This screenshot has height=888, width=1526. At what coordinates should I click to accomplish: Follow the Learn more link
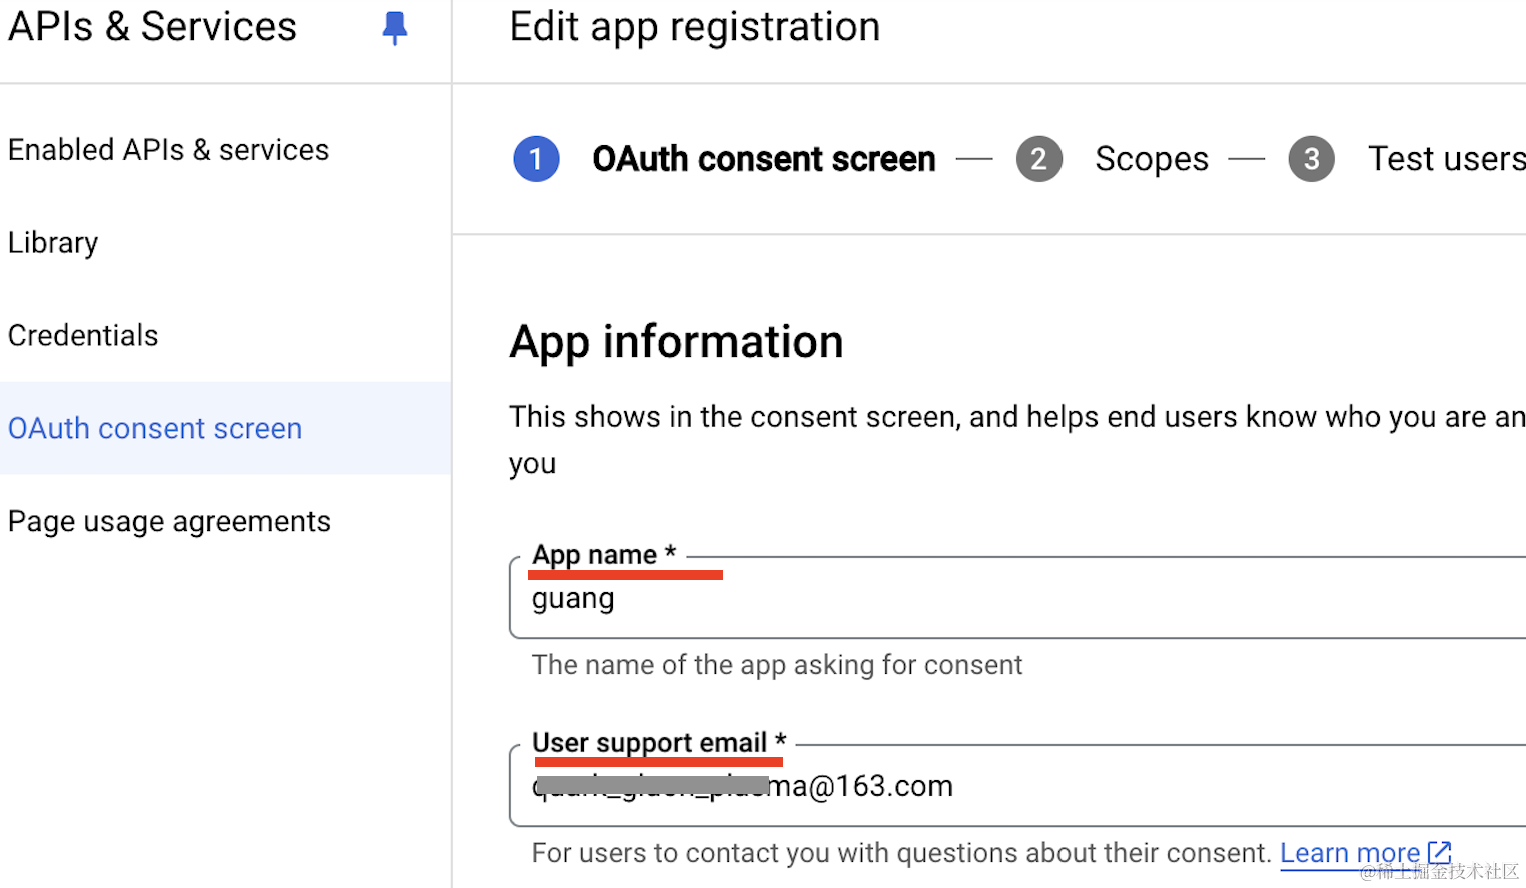1349,853
